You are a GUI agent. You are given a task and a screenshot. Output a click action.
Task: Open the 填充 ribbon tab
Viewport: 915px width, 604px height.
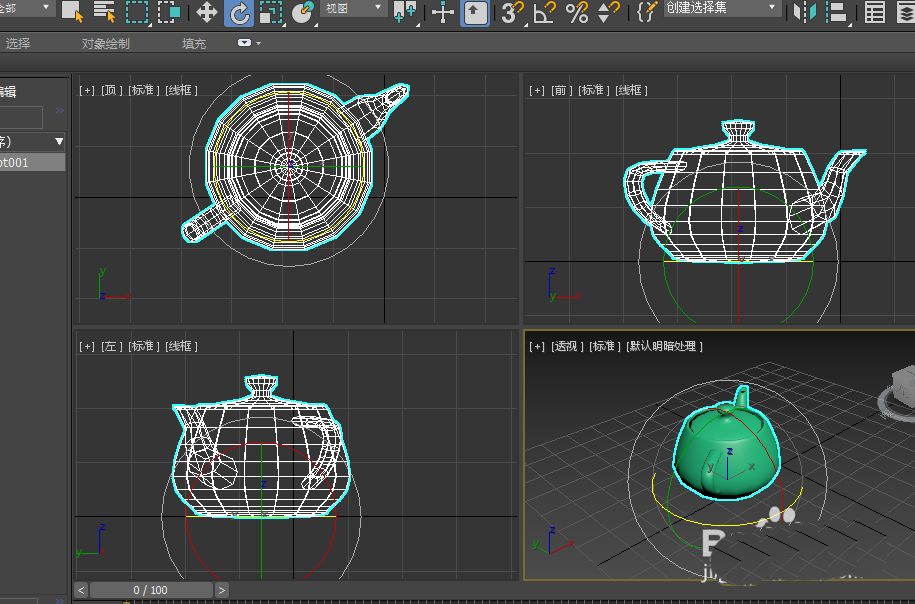click(x=194, y=44)
